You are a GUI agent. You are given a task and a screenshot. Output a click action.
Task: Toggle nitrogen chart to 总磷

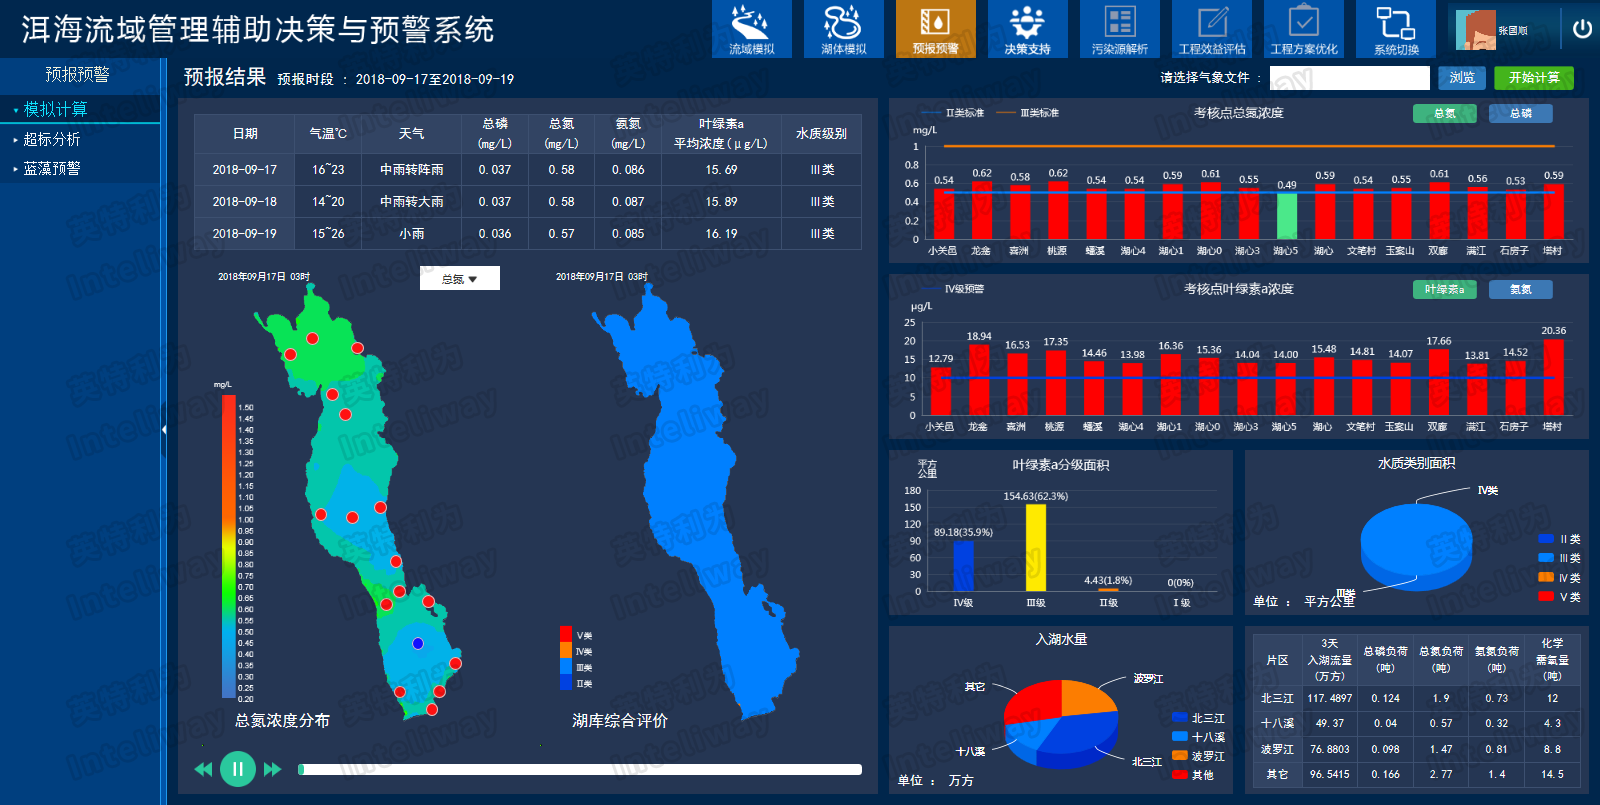pyautogui.click(x=1520, y=113)
